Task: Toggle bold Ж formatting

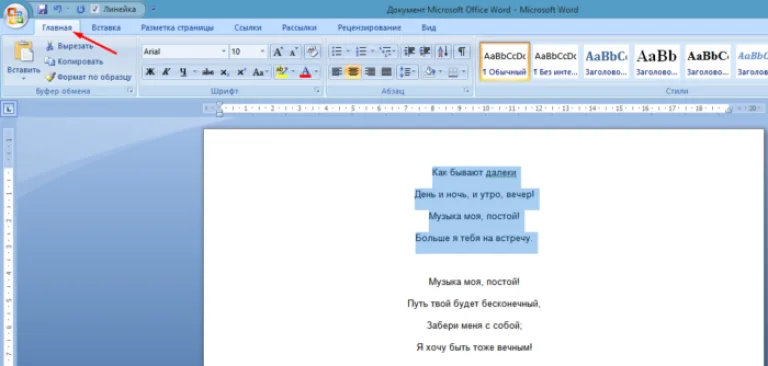Action: coord(150,72)
